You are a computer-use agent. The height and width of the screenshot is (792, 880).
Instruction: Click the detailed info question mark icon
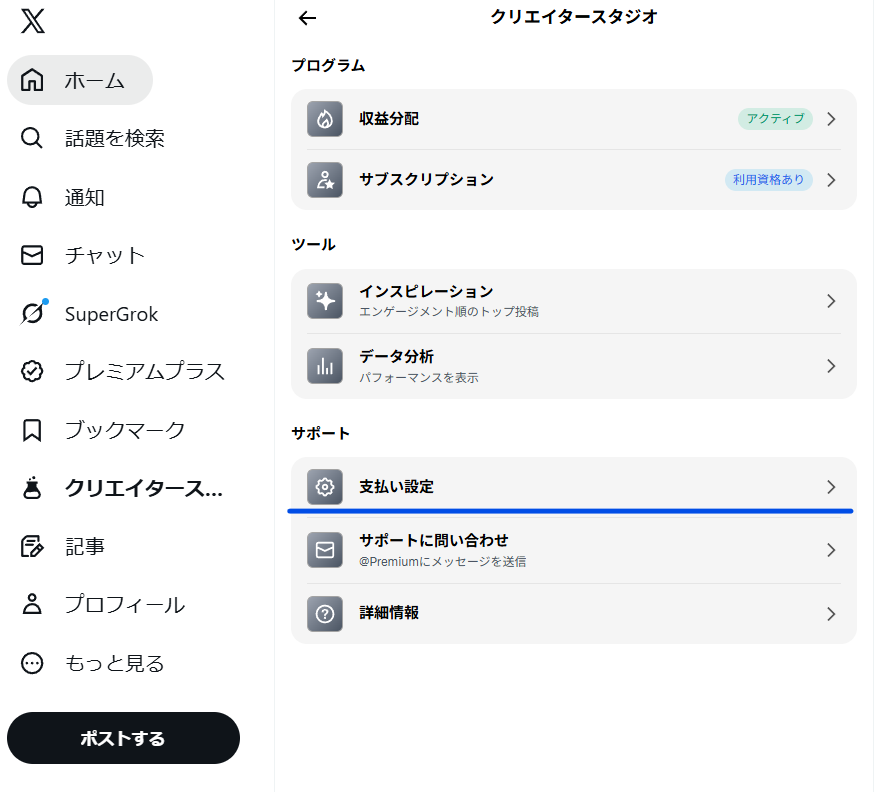324,614
